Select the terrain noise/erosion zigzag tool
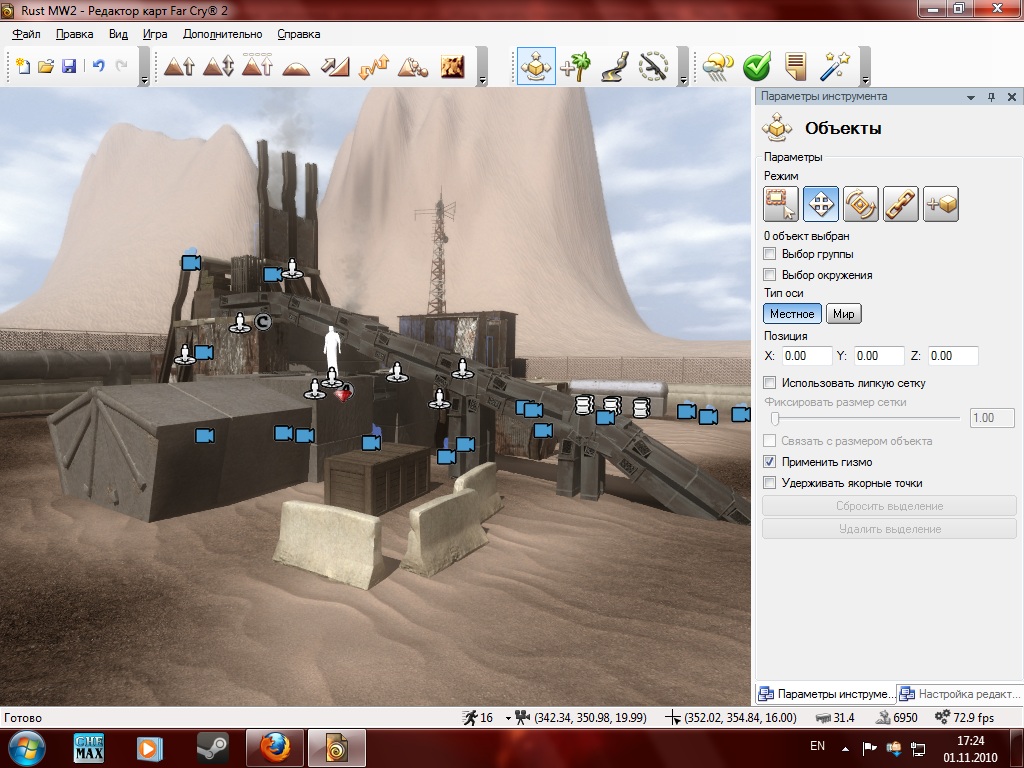The image size is (1024, 768). point(374,66)
